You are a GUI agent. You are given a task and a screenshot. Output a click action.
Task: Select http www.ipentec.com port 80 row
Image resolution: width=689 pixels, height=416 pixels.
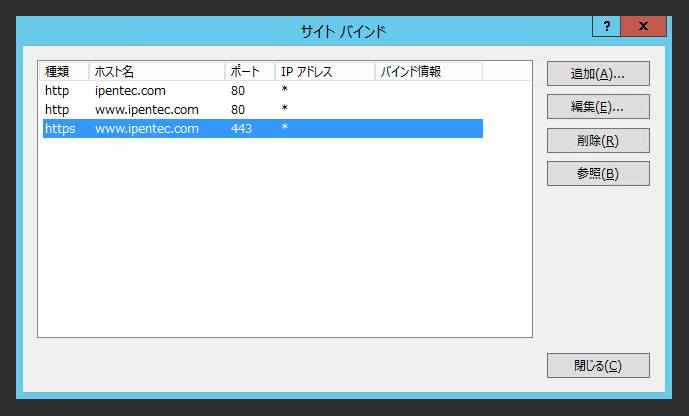coord(263,109)
